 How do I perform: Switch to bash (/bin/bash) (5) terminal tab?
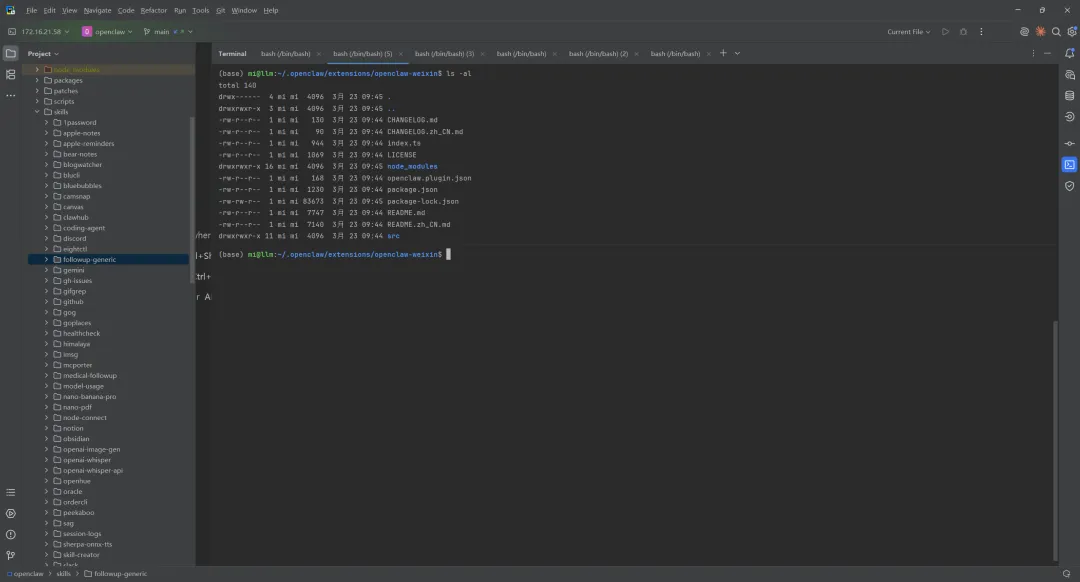pos(362,53)
